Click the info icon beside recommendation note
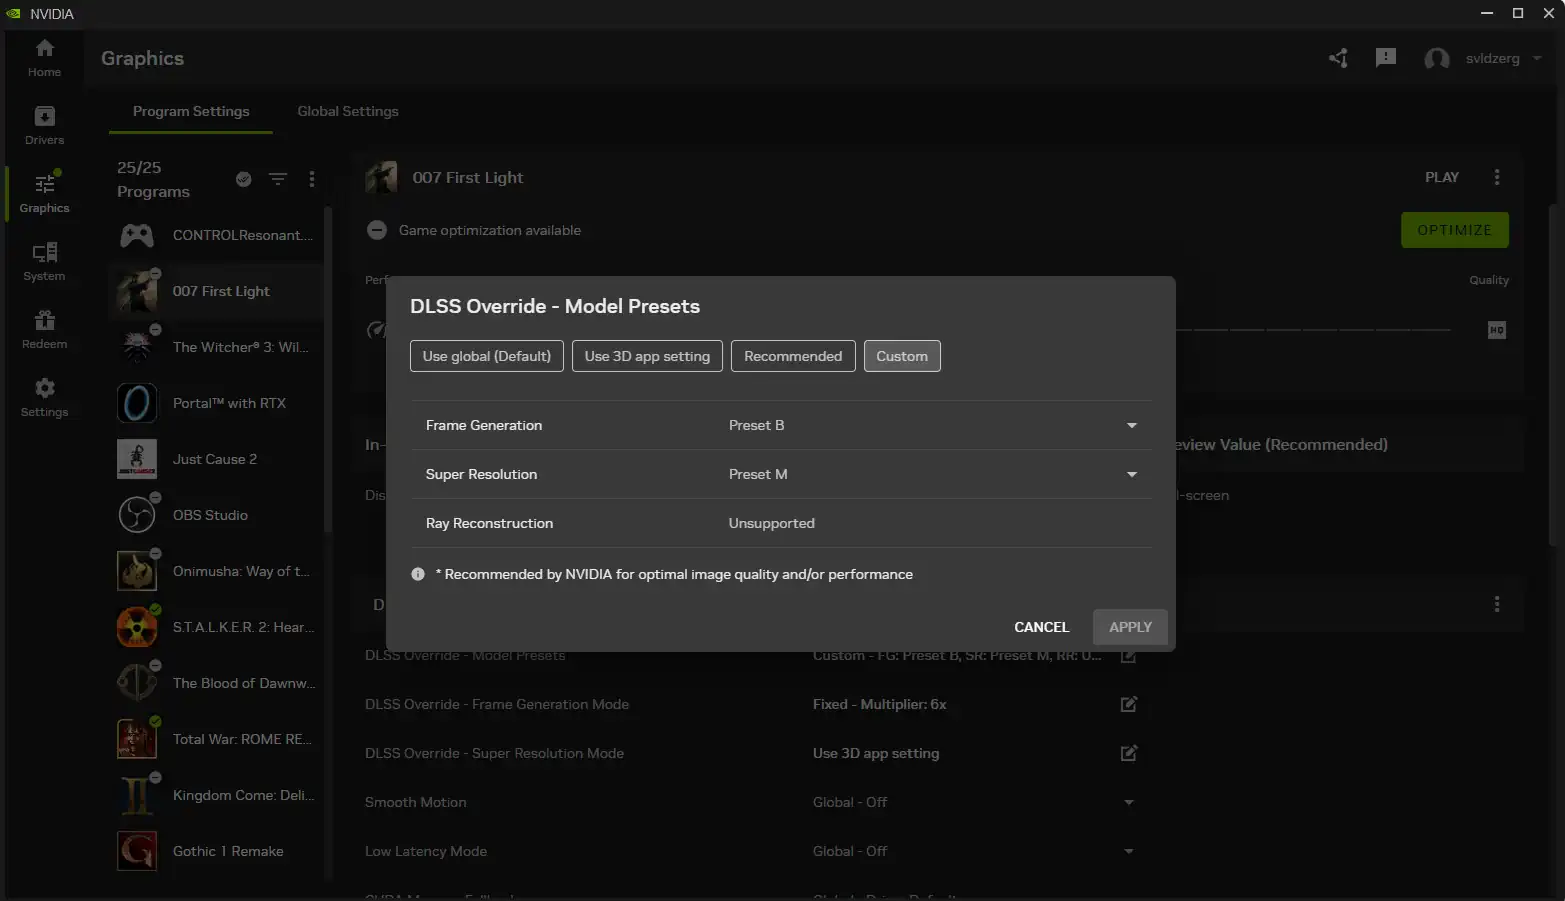 (x=418, y=574)
